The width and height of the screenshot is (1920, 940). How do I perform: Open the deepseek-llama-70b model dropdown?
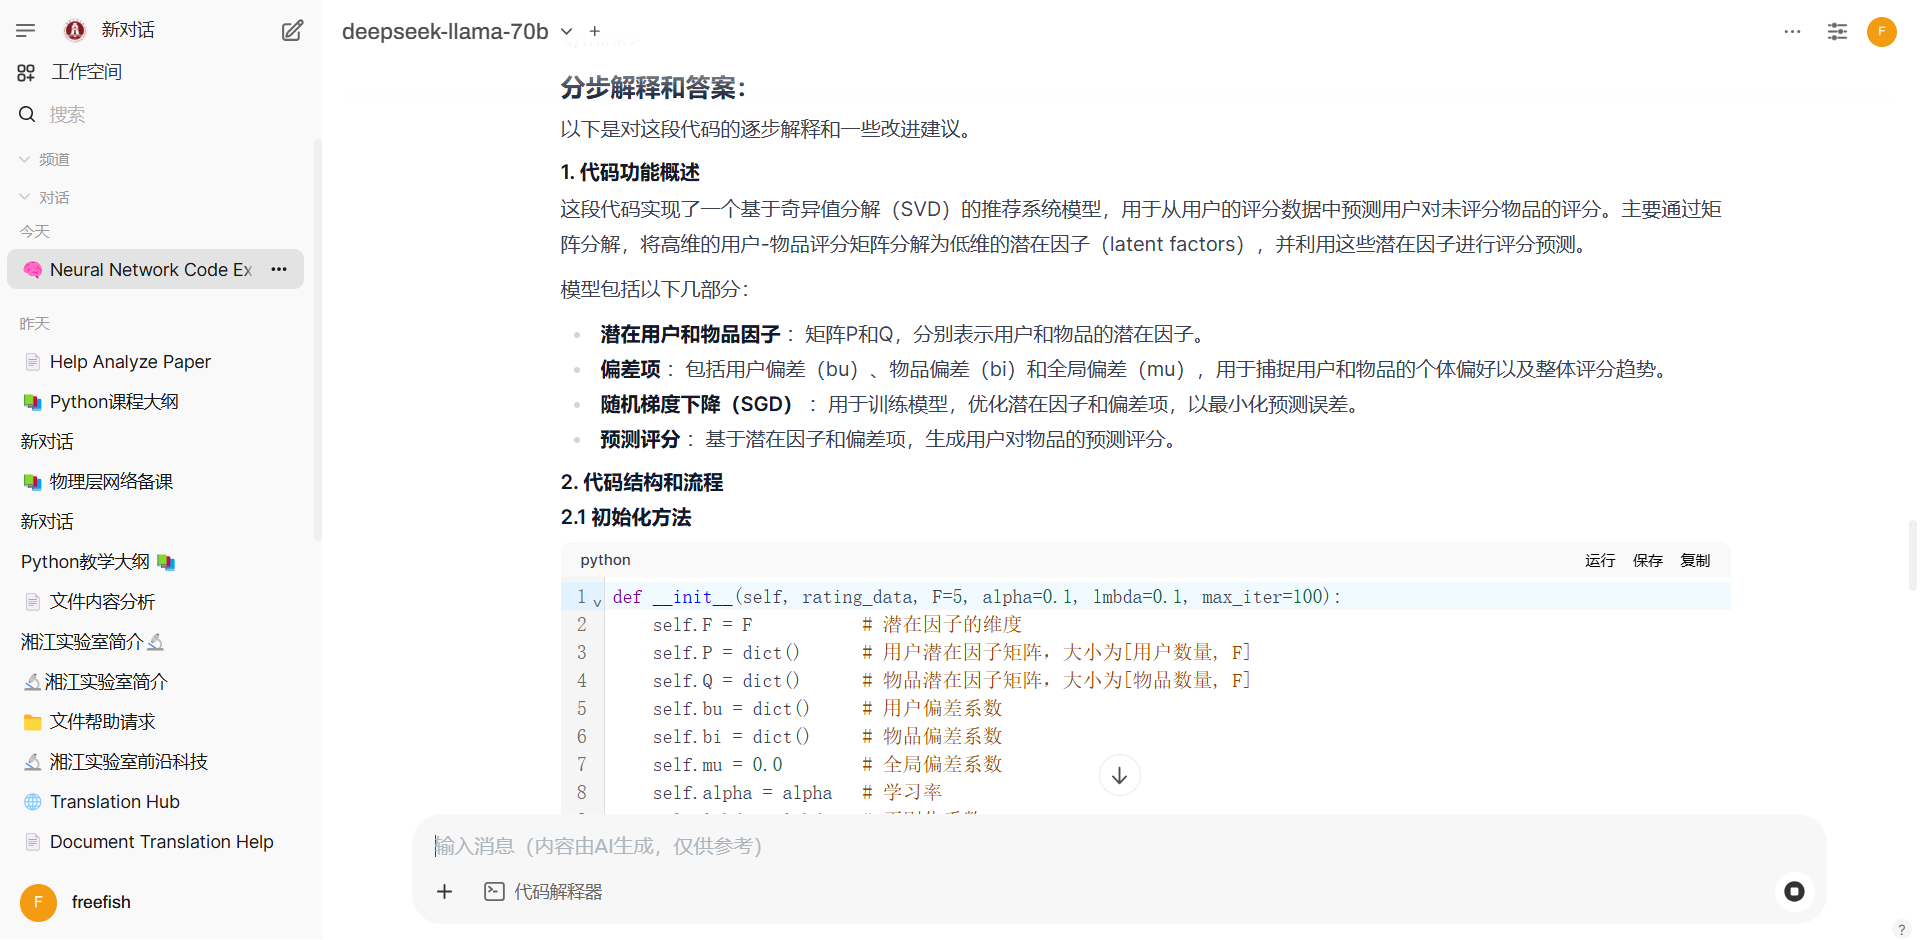pyautogui.click(x=566, y=32)
